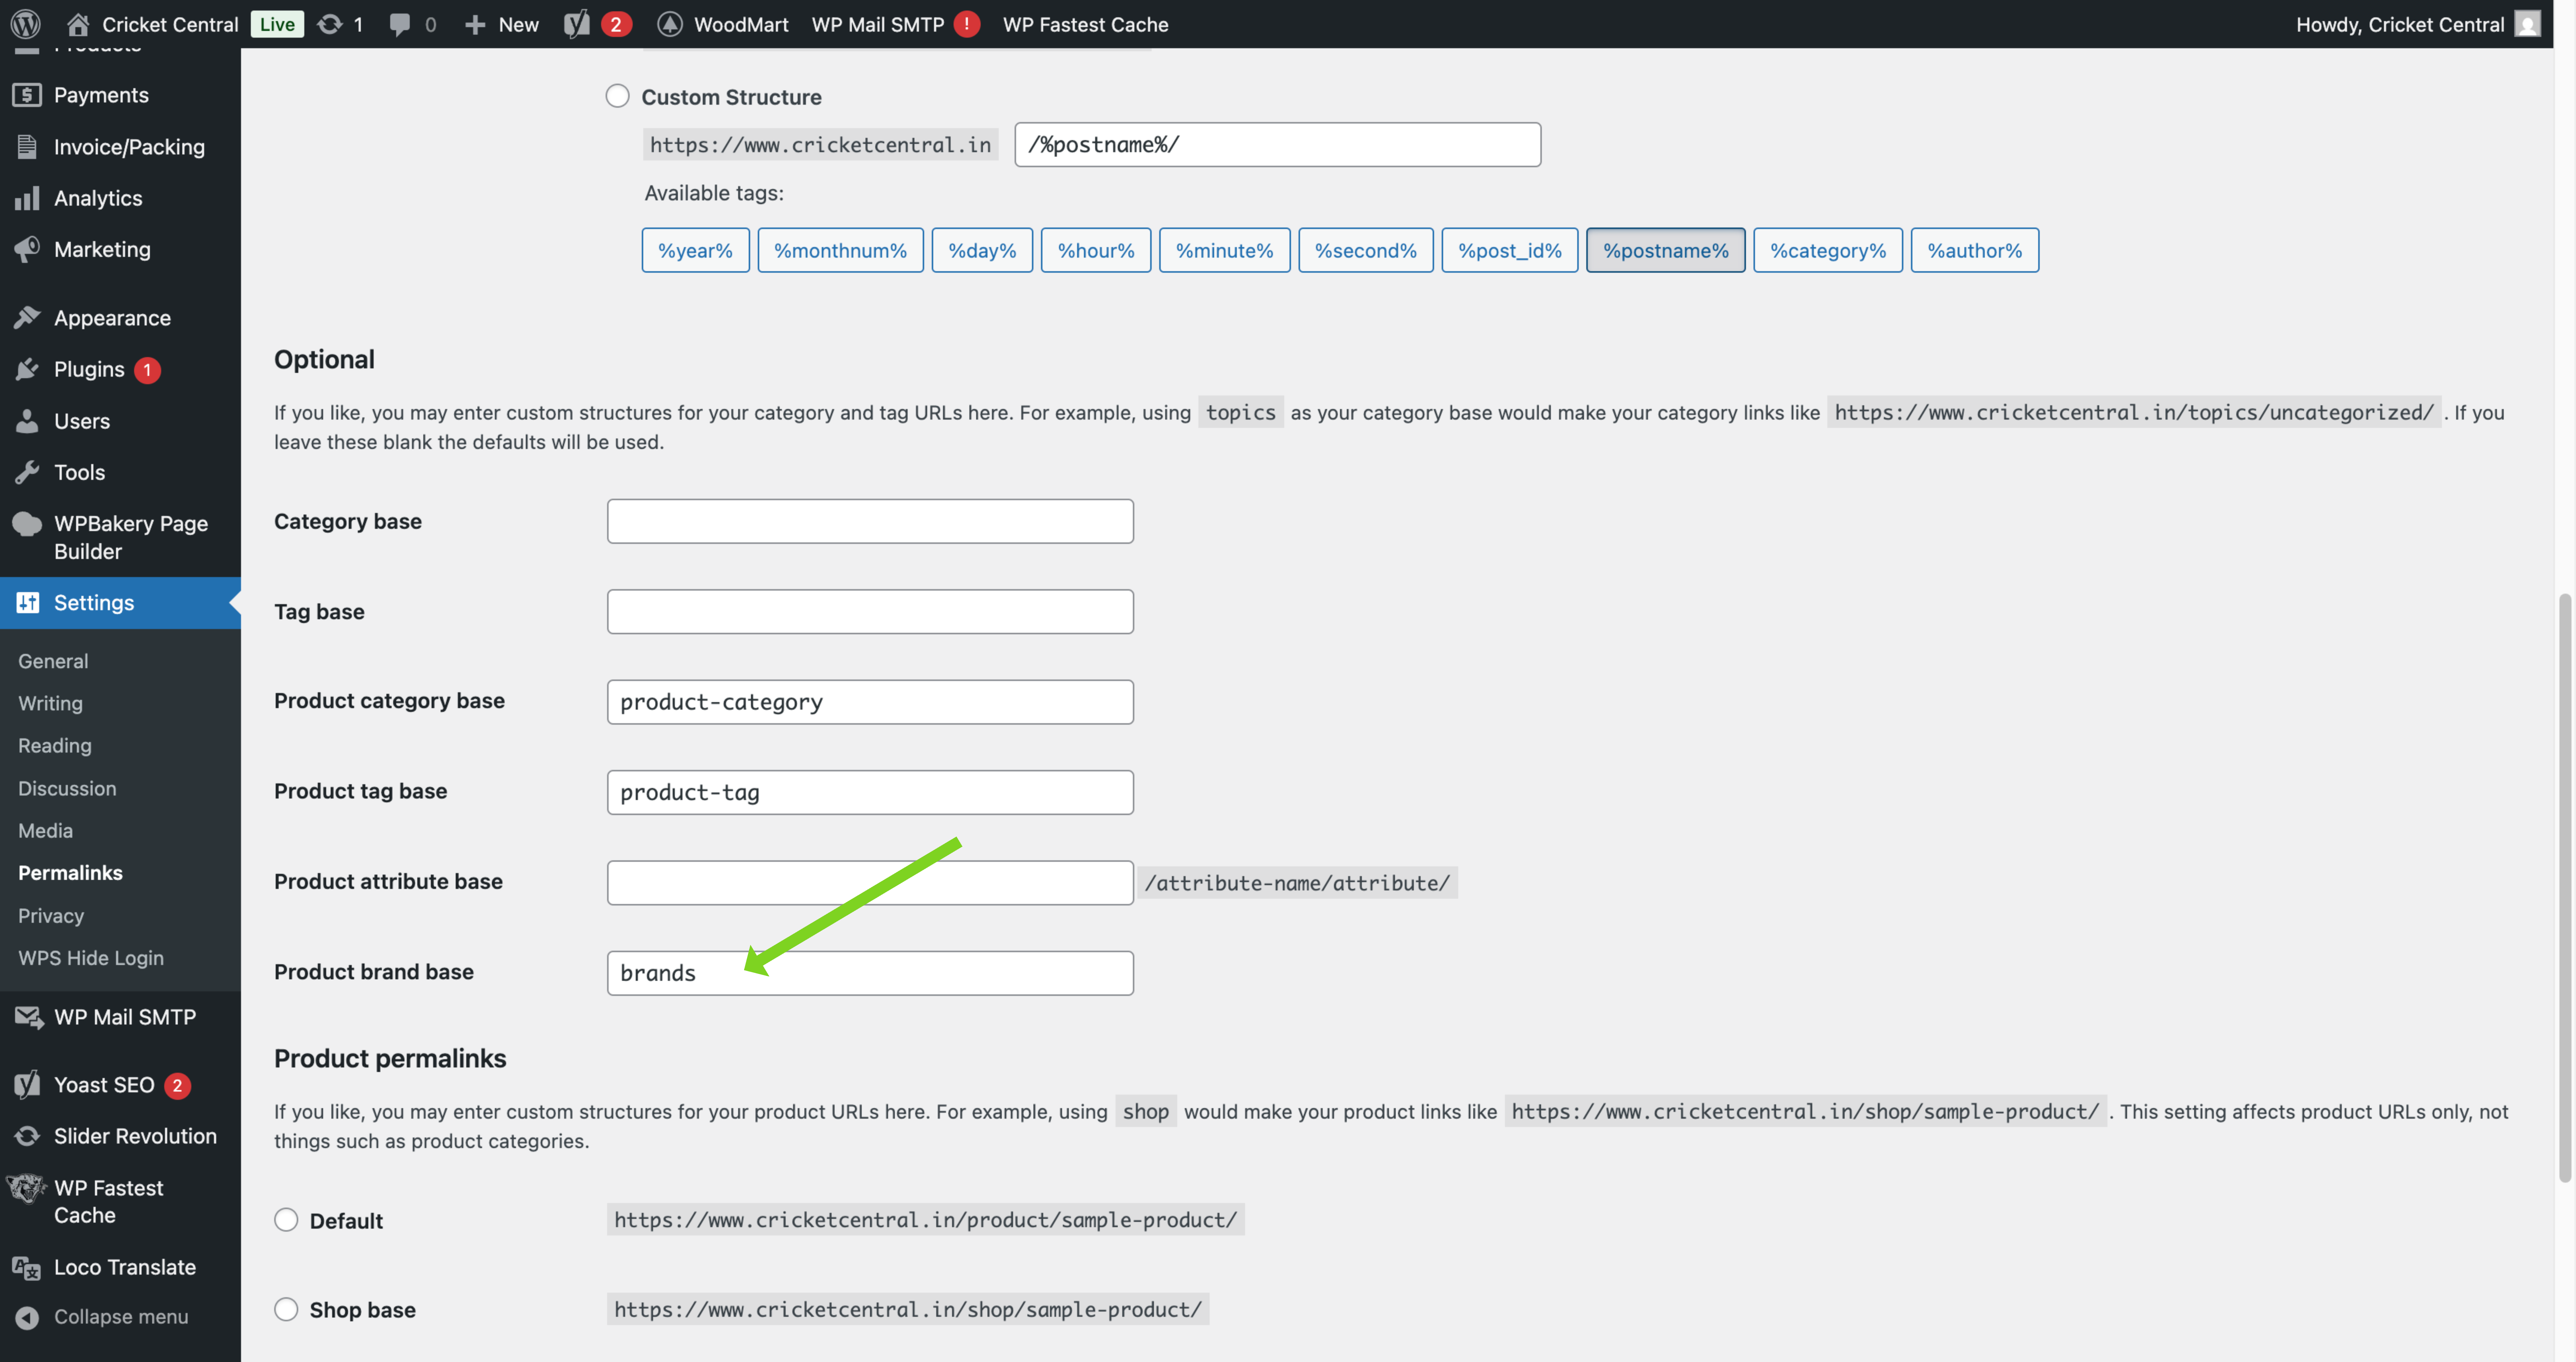Click the Yoast SEO sidebar icon
Image resolution: width=2576 pixels, height=1362 pixels.
[x=27, y=1085]
